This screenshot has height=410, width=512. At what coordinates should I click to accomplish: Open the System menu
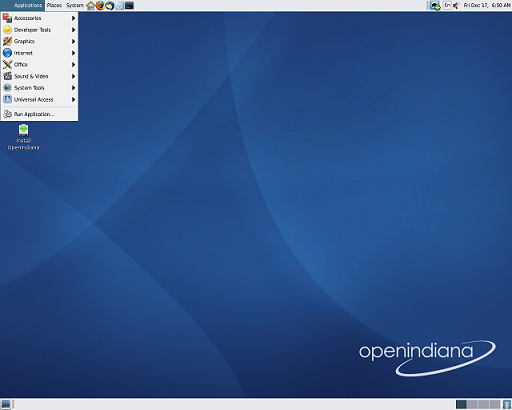tap(75, 5)
